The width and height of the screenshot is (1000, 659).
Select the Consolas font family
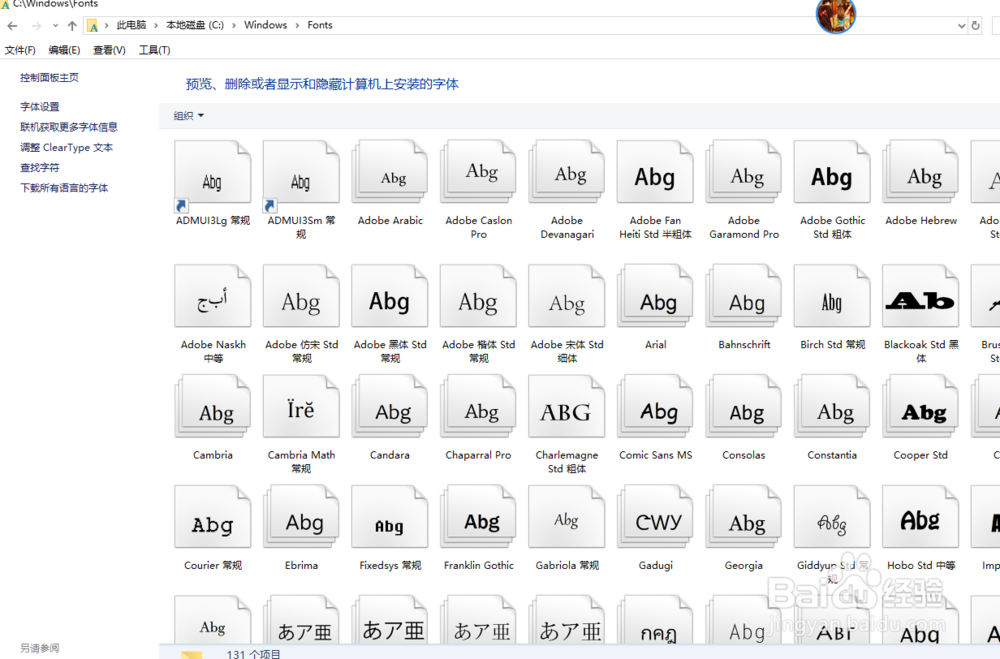pyautogui.click(x=744, y=406)
